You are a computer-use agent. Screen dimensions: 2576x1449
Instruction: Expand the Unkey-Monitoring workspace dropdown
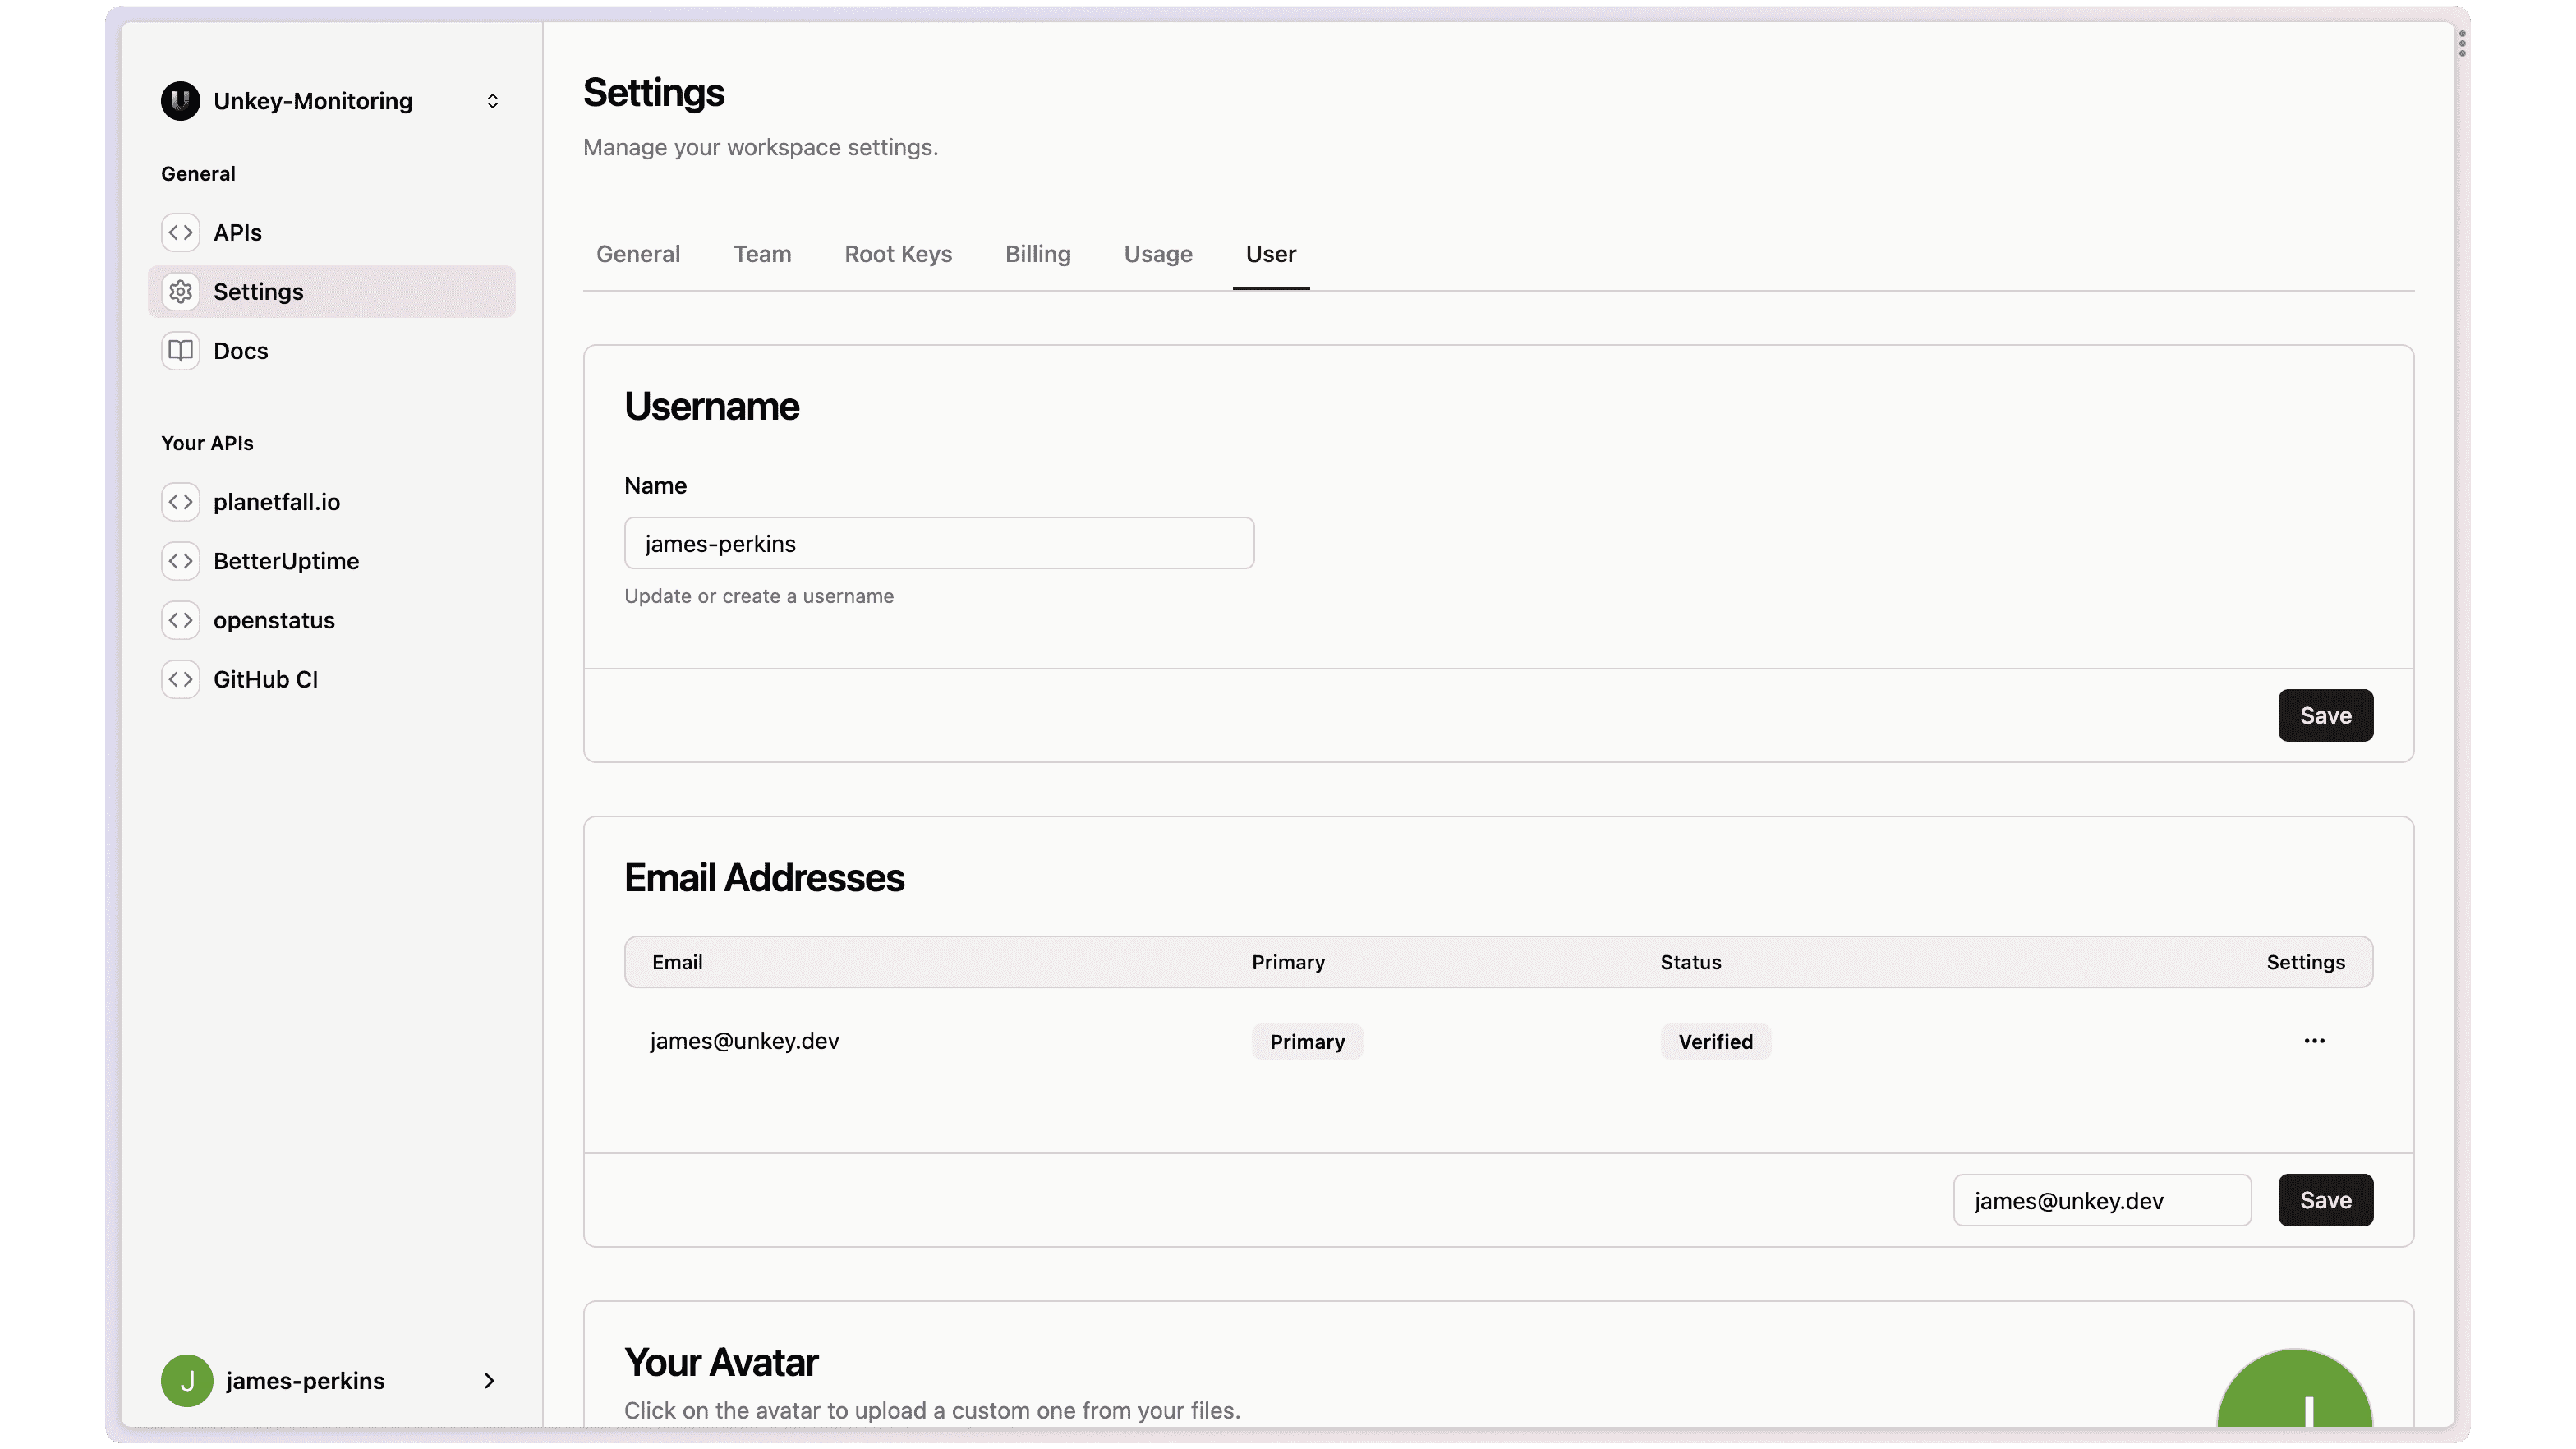(492, 101)
